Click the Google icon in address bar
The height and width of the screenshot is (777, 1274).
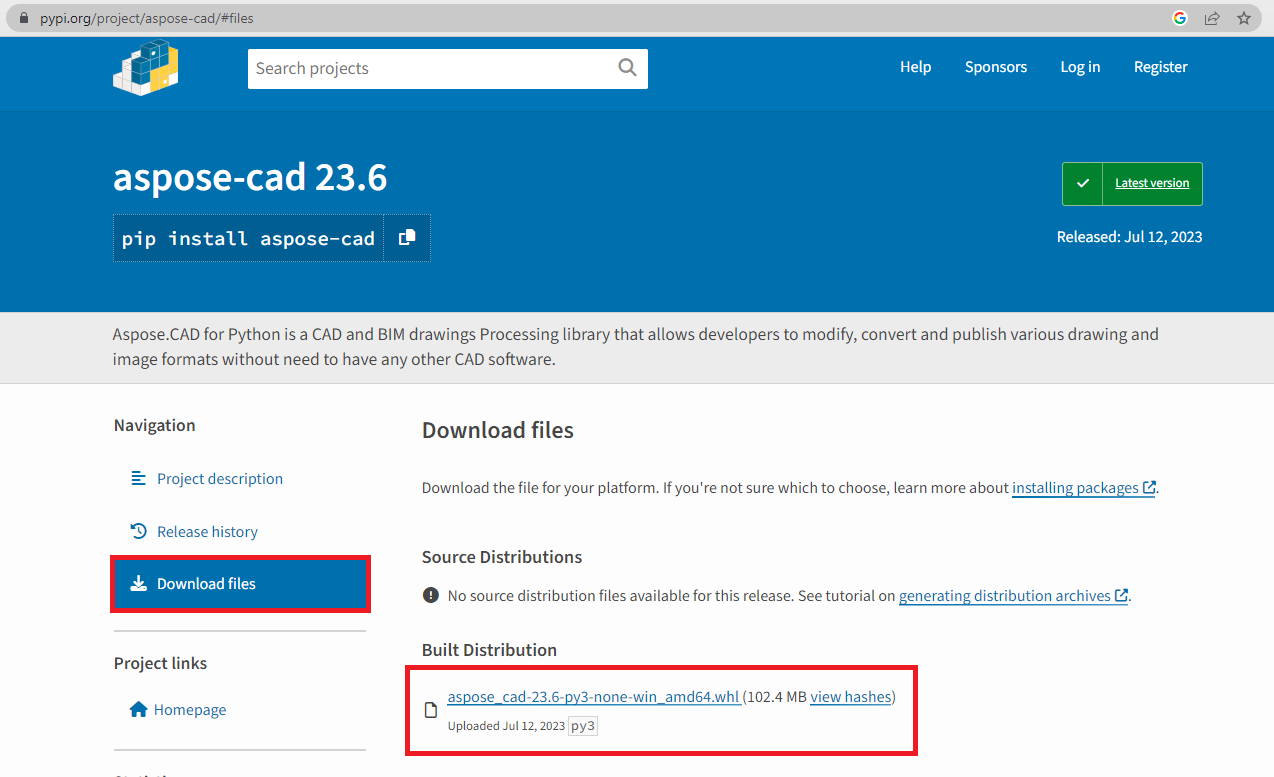click(x=1180, y=18)
